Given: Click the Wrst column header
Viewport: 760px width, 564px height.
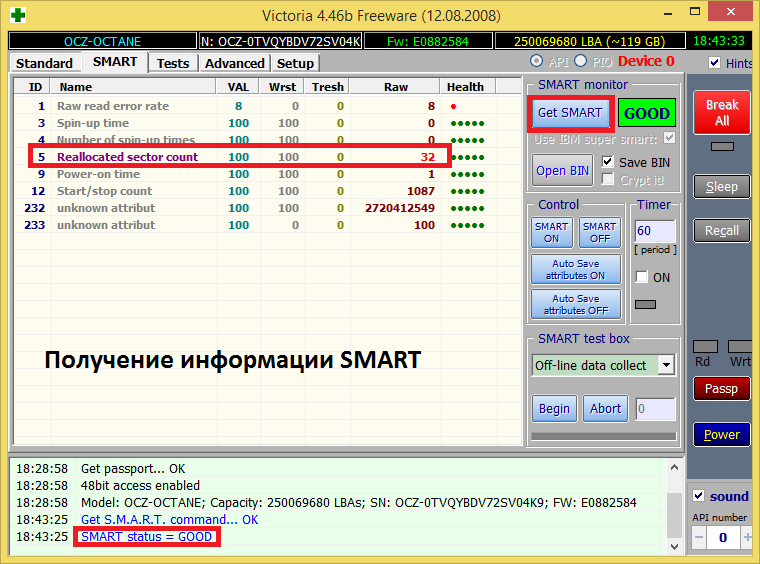Looking at the screenshot, I should (x=282, y=87).
